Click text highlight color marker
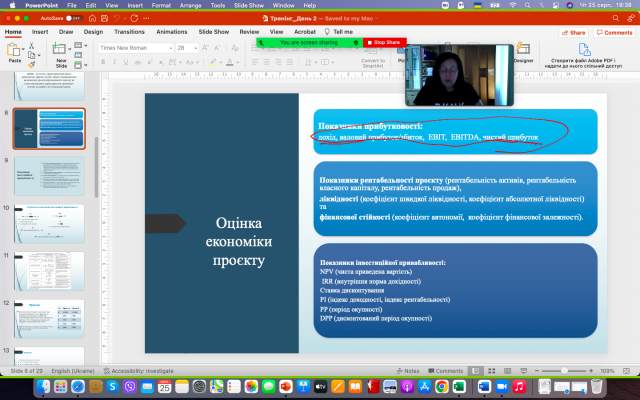The width and height of the screenshot is (640, 400). [212, 62]
